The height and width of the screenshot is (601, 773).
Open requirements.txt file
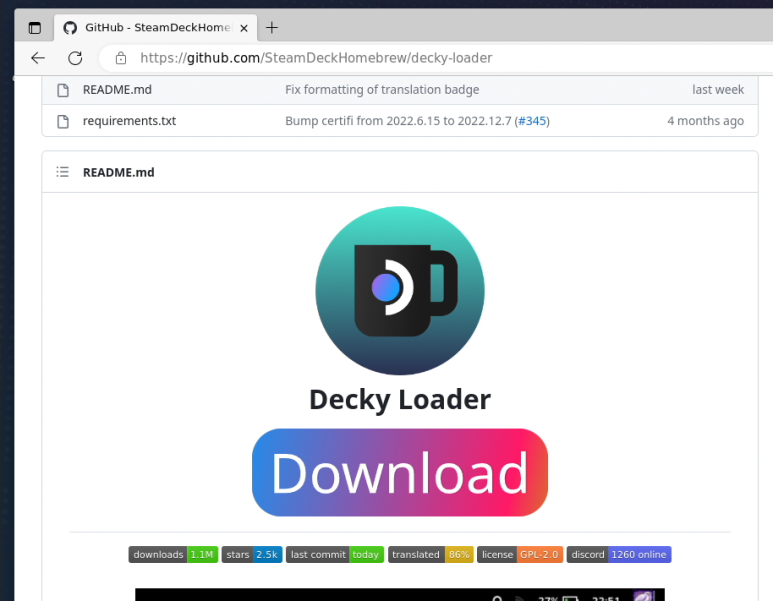(129, 121)
